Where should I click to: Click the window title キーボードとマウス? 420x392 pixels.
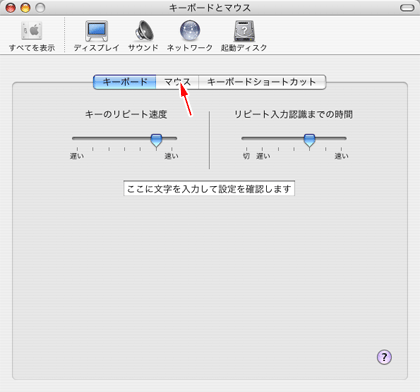click(210, 8)
